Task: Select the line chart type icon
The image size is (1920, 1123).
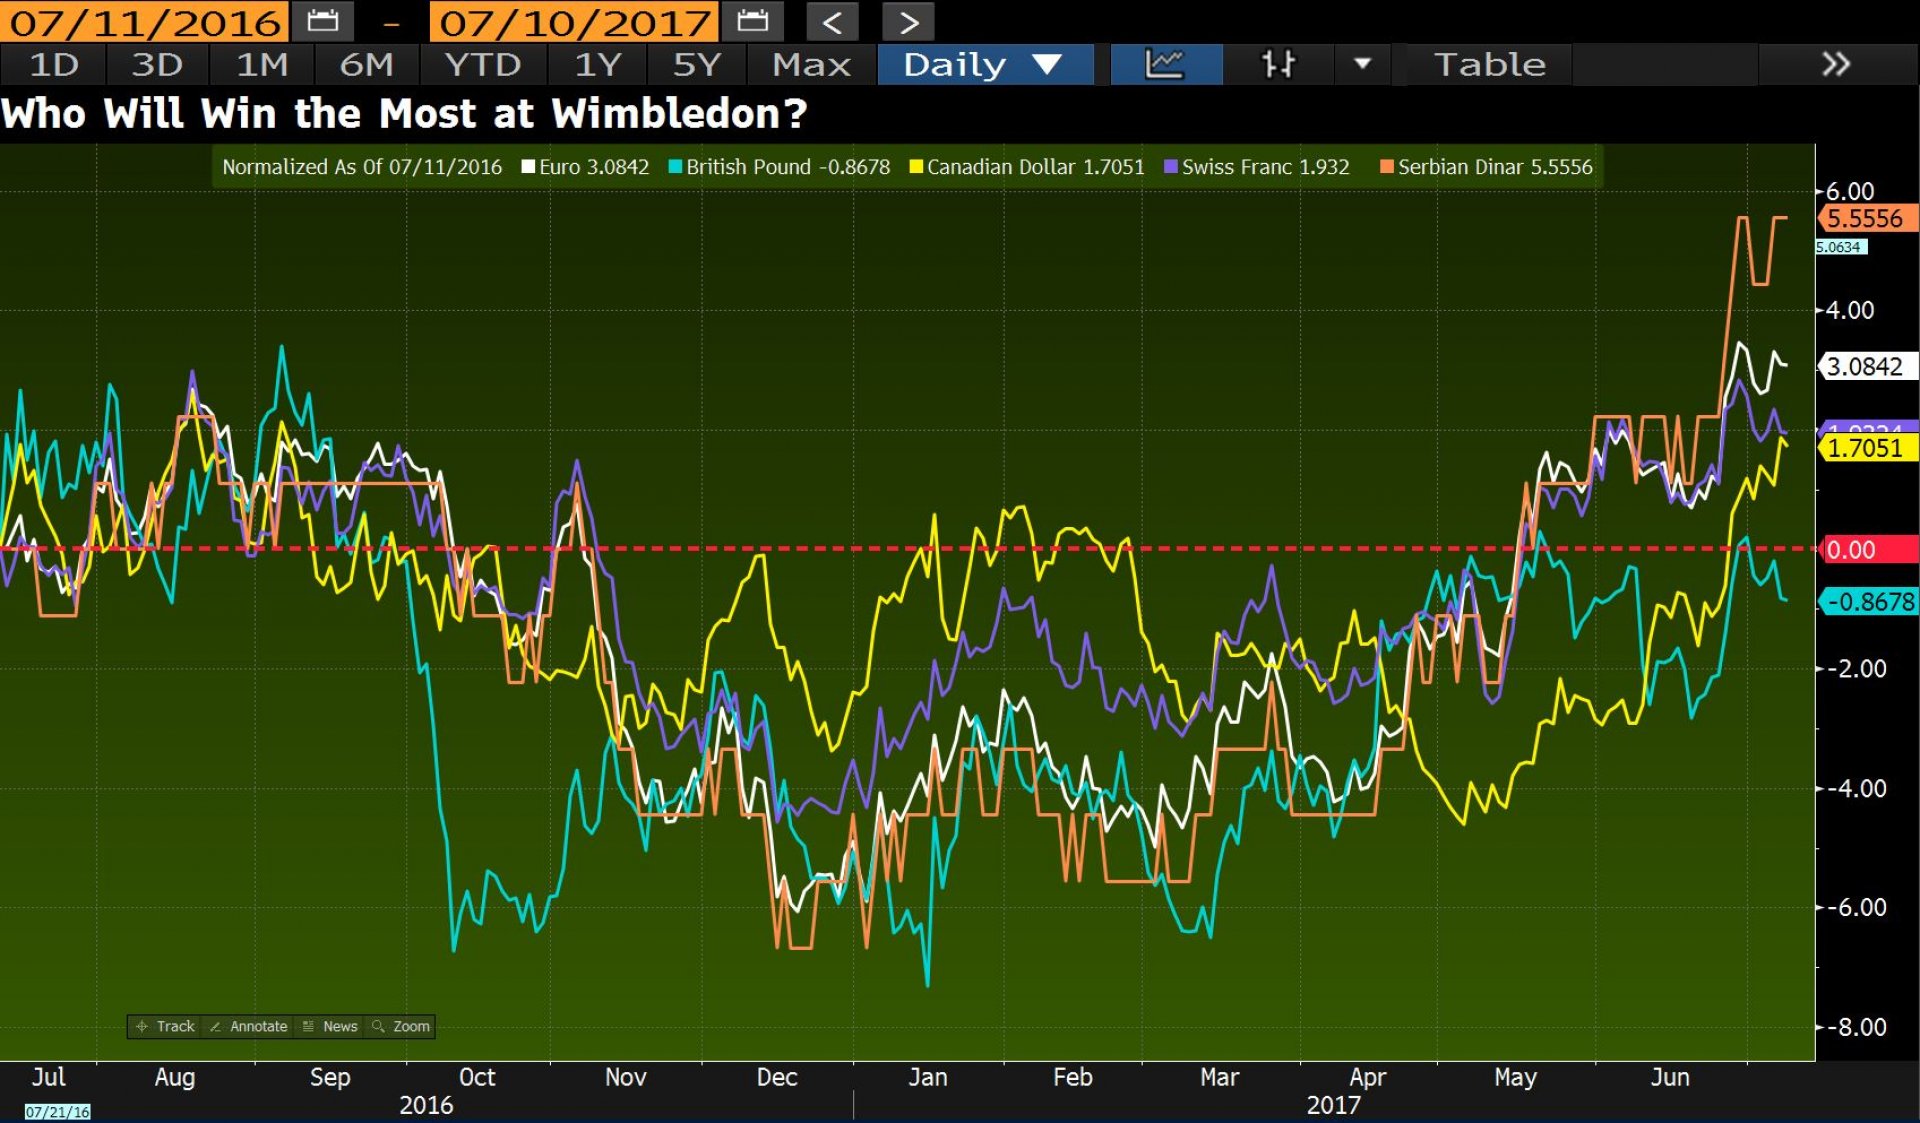Action: click(x=1165, y=65)
